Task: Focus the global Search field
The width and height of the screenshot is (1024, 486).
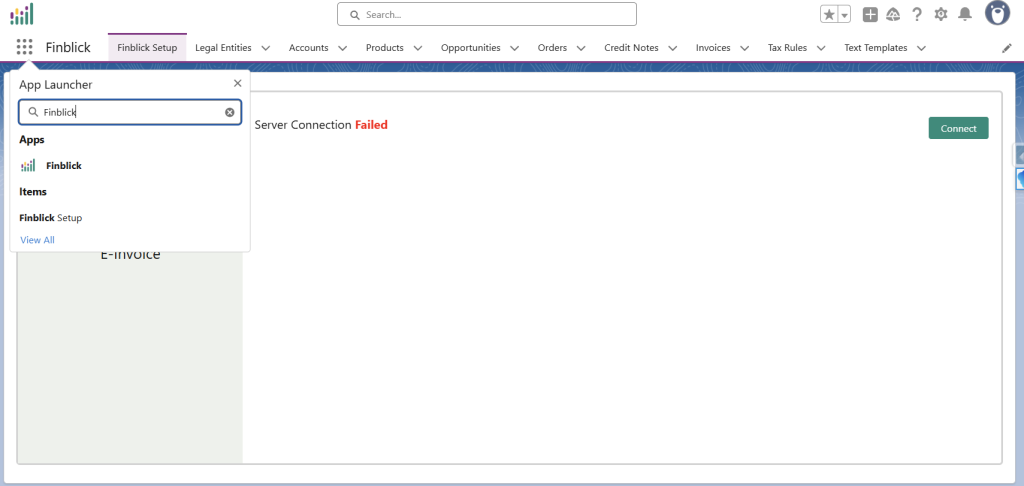Action: [487, 14]
